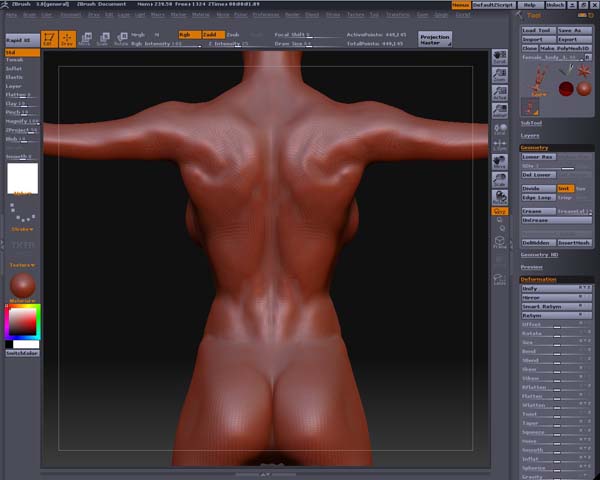Click the L.Sym symmetry icon

pyautogui.click(x=500, y=145)
